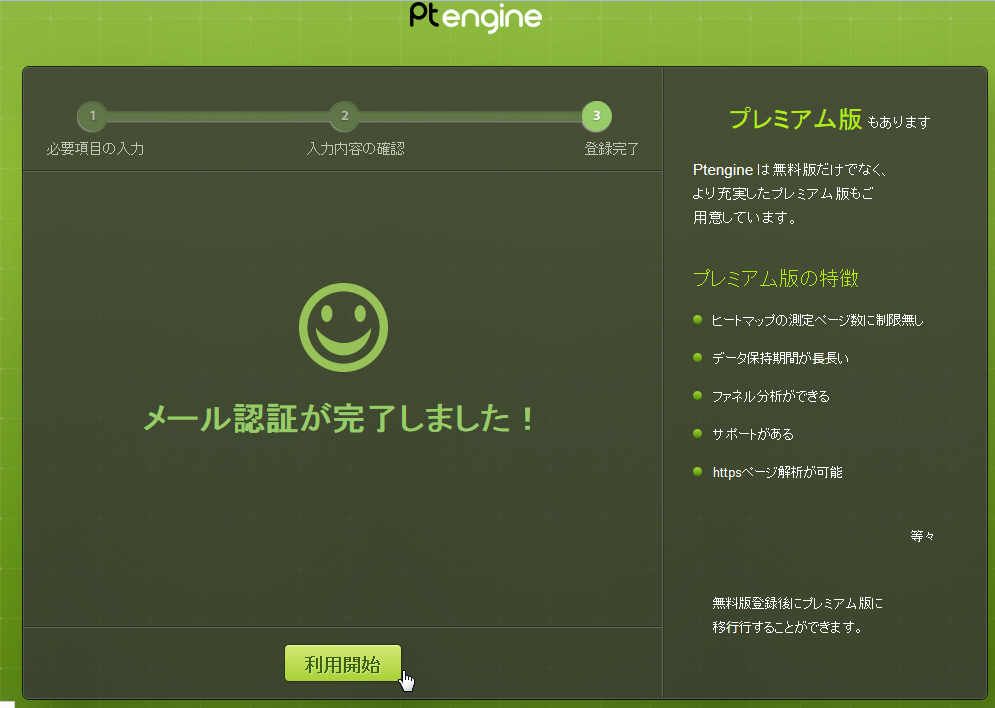Click ヒートマップの測定ページ数に制限無し feature text
The image size is (995, 708).
(817, 320)
